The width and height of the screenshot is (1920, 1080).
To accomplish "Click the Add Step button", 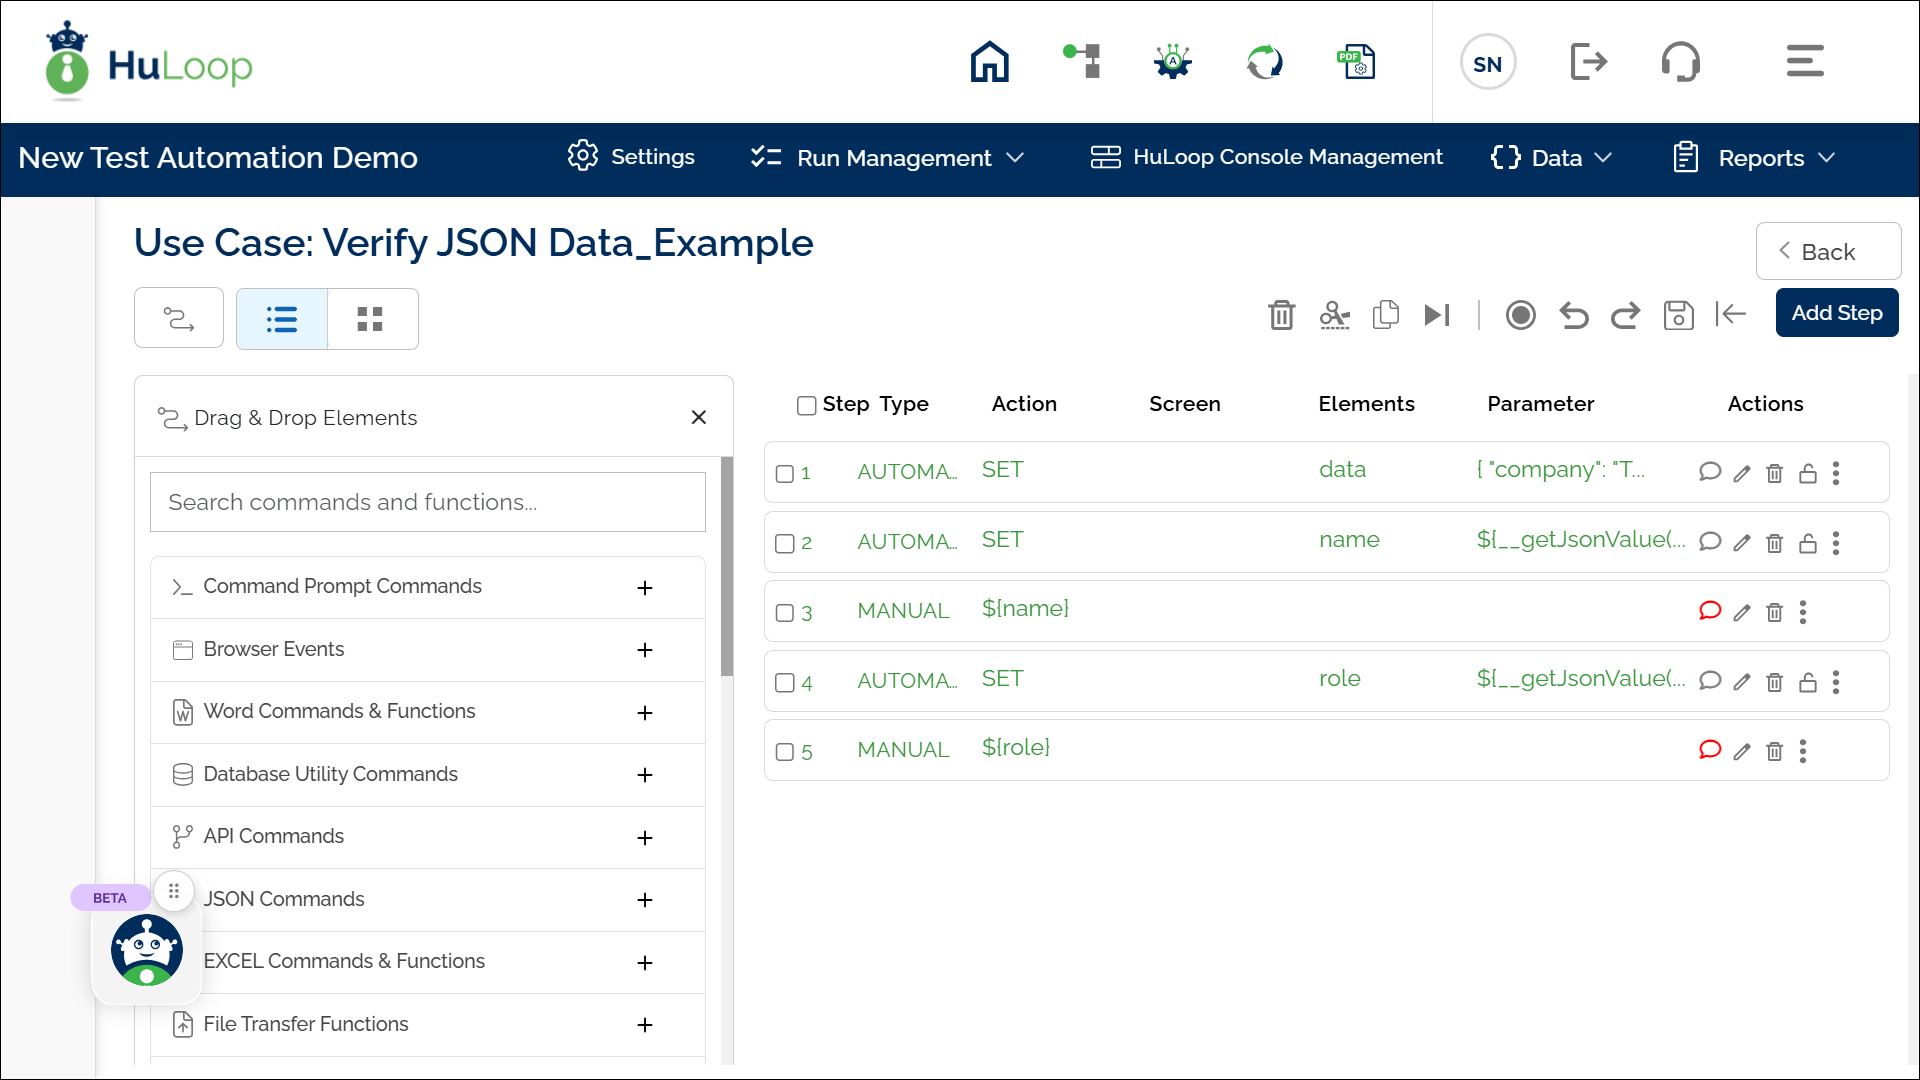I will click(1836, 313).
